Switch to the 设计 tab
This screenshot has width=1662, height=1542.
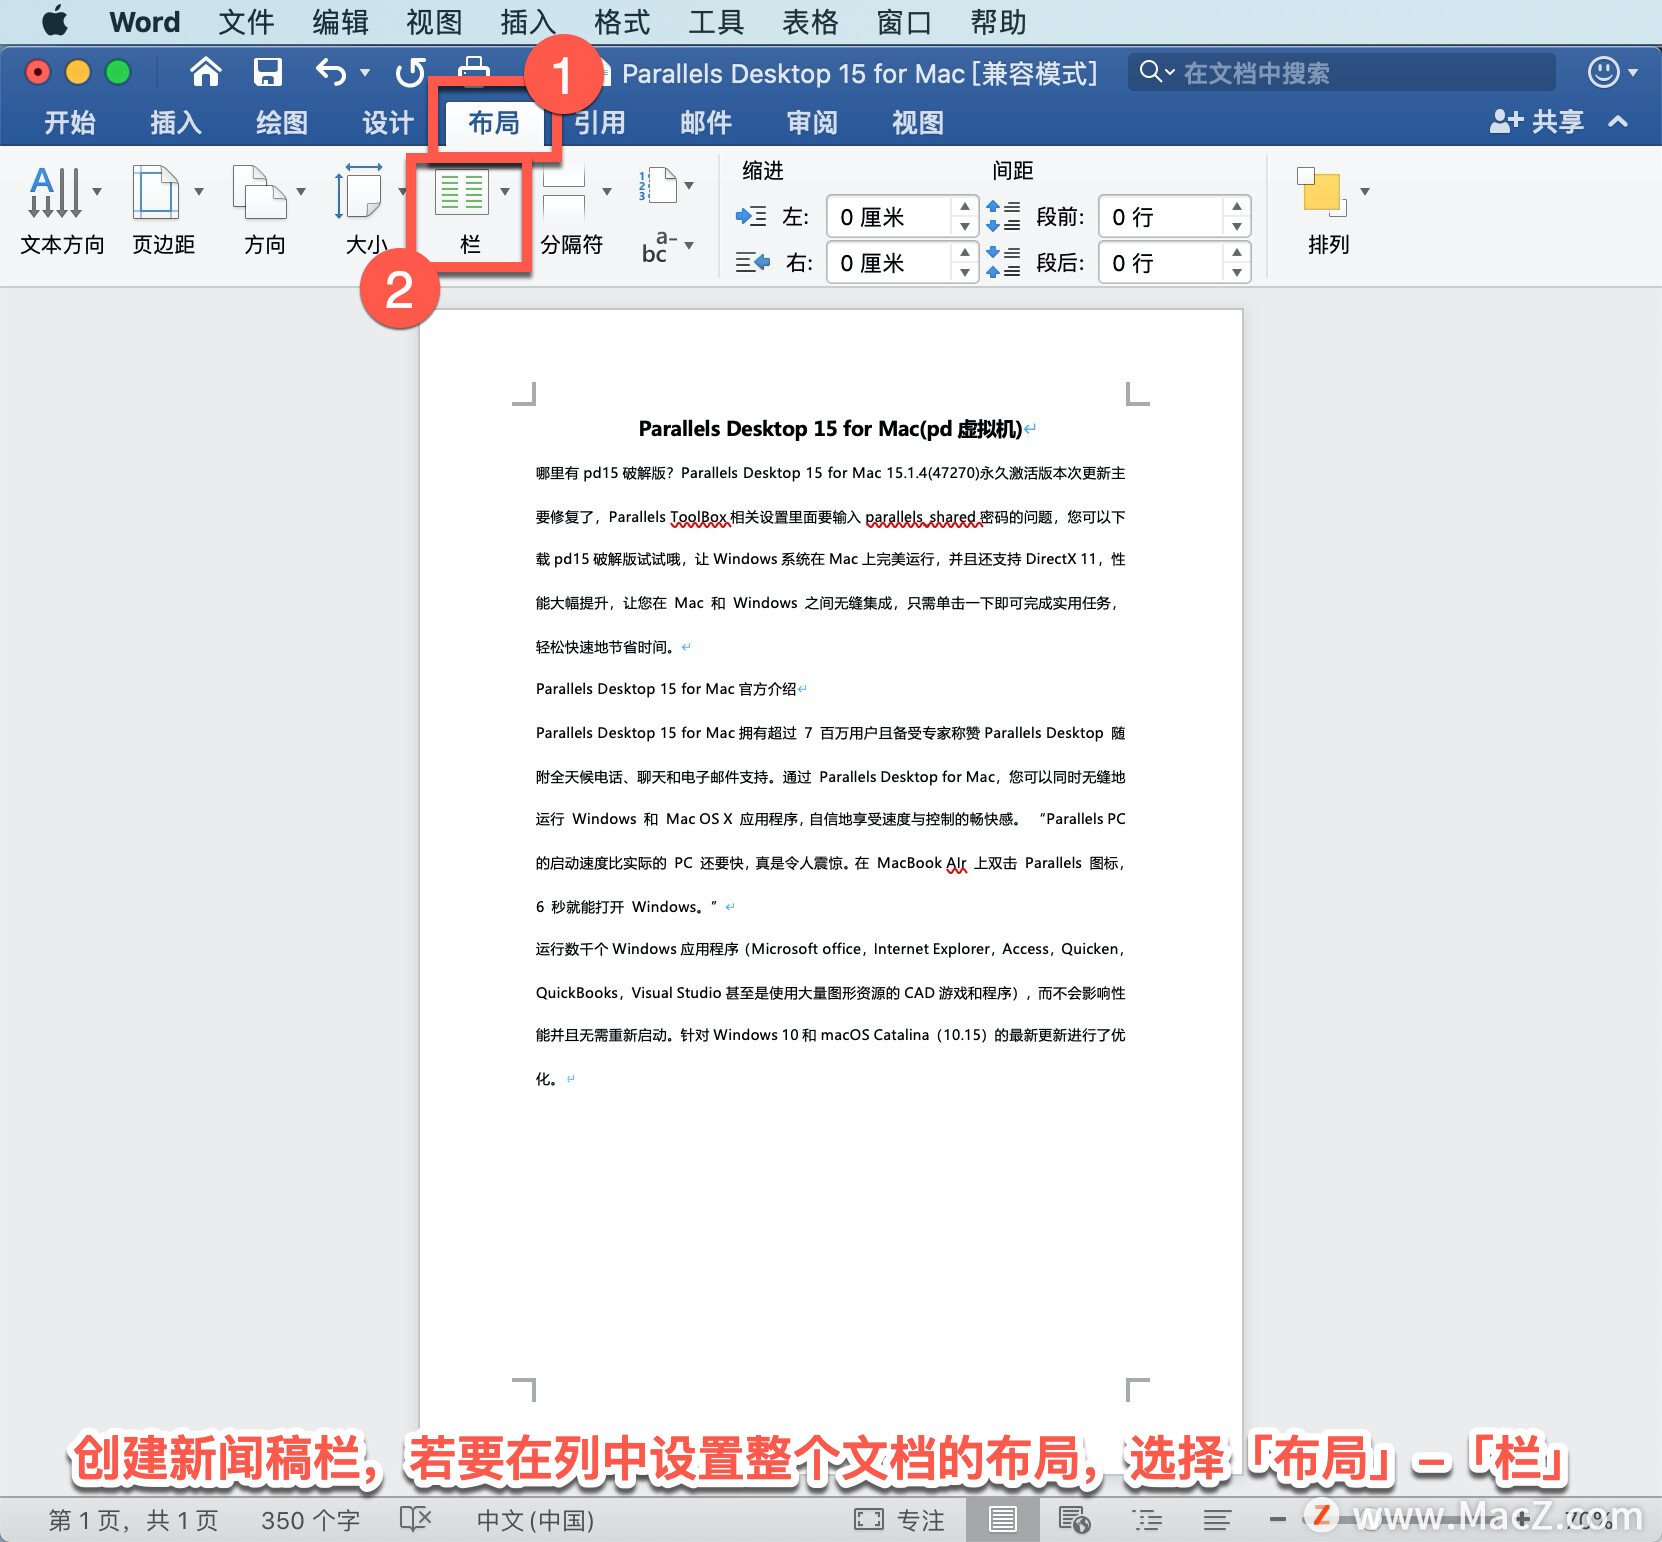click(x=387, y=123)
